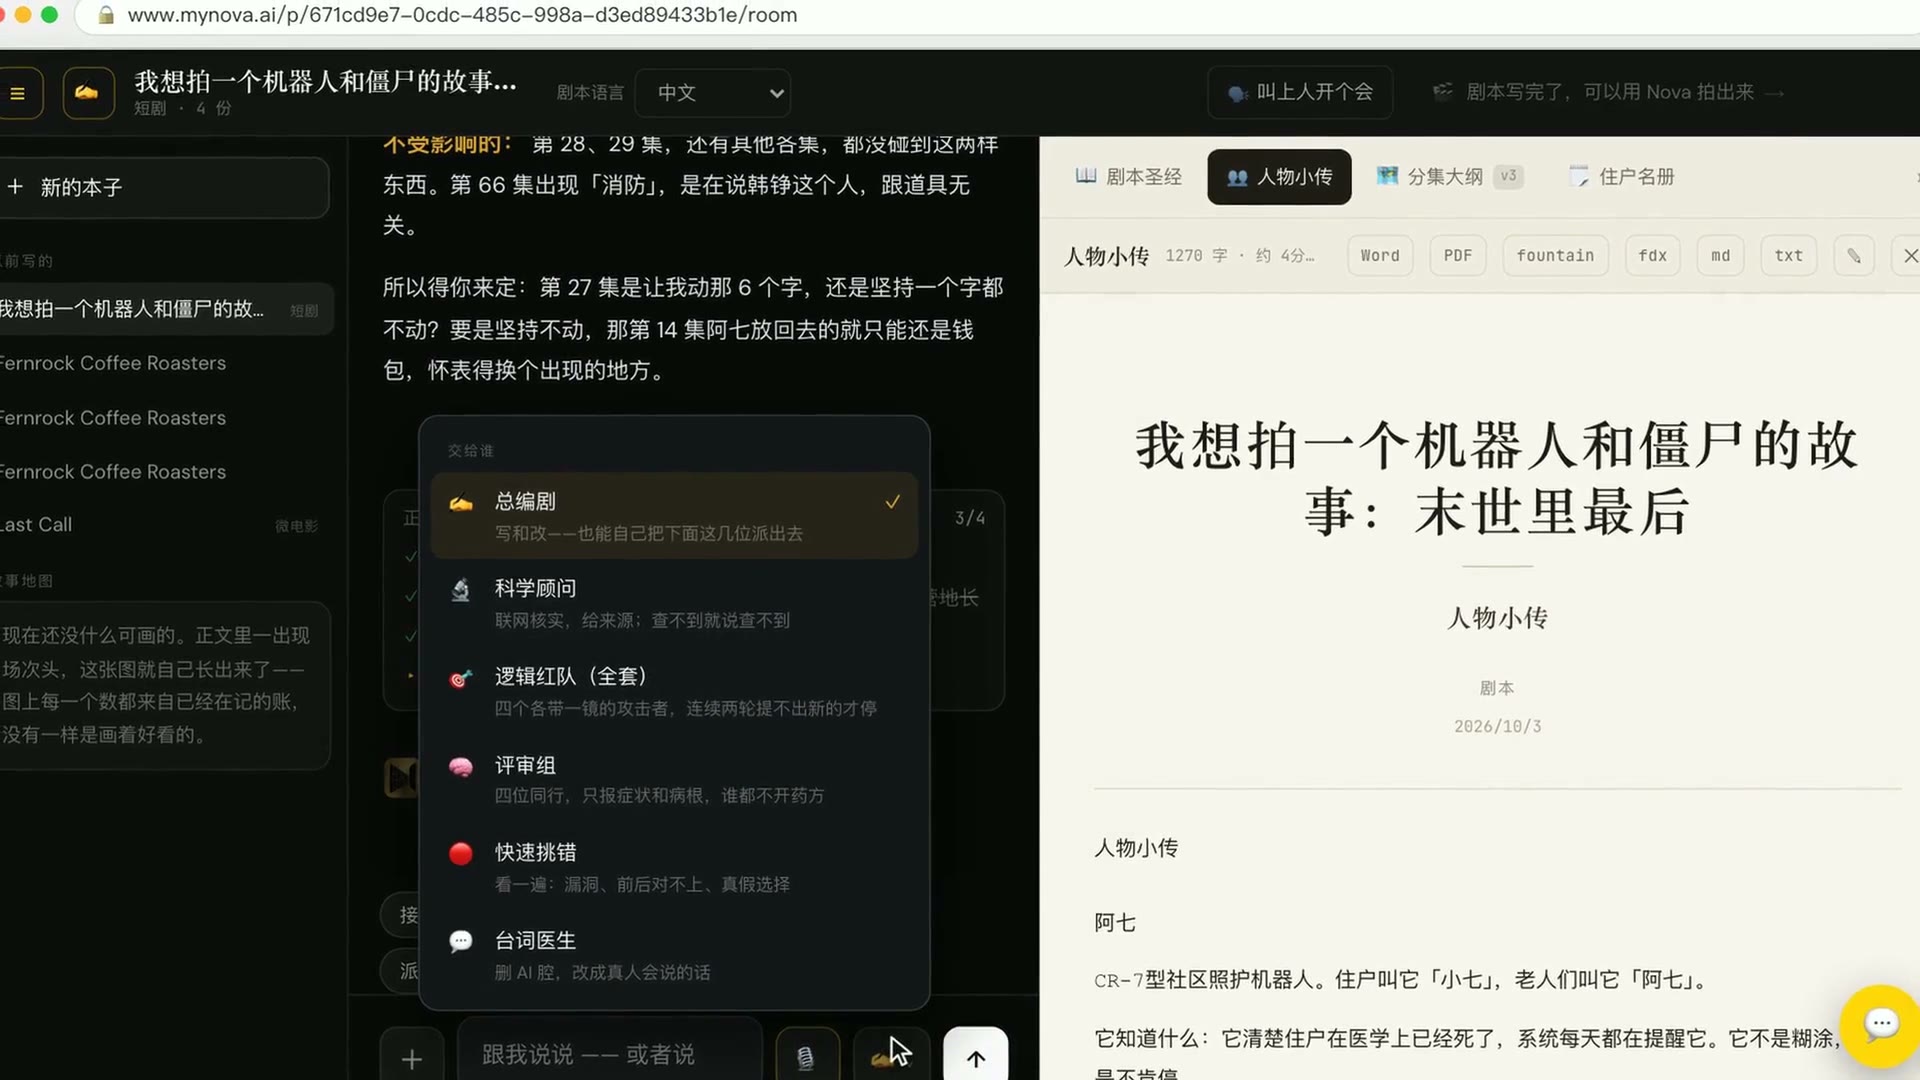Close the 人物小传 document panel

pyautogui.click(x=1908, y=256)
